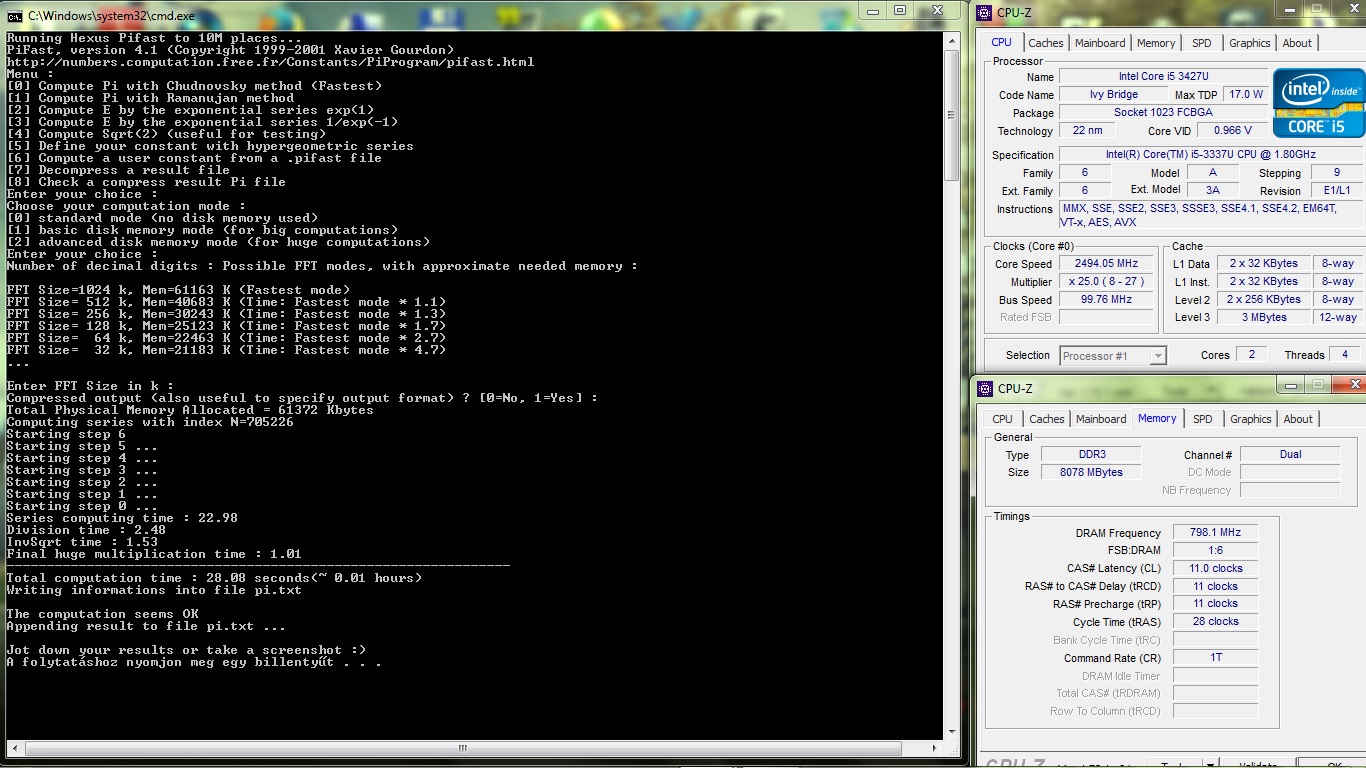The width and height of the screenshot is (1366, 768).
Task: Click the Level 3 '3 MBytes' value
Action: [1265, 317]
